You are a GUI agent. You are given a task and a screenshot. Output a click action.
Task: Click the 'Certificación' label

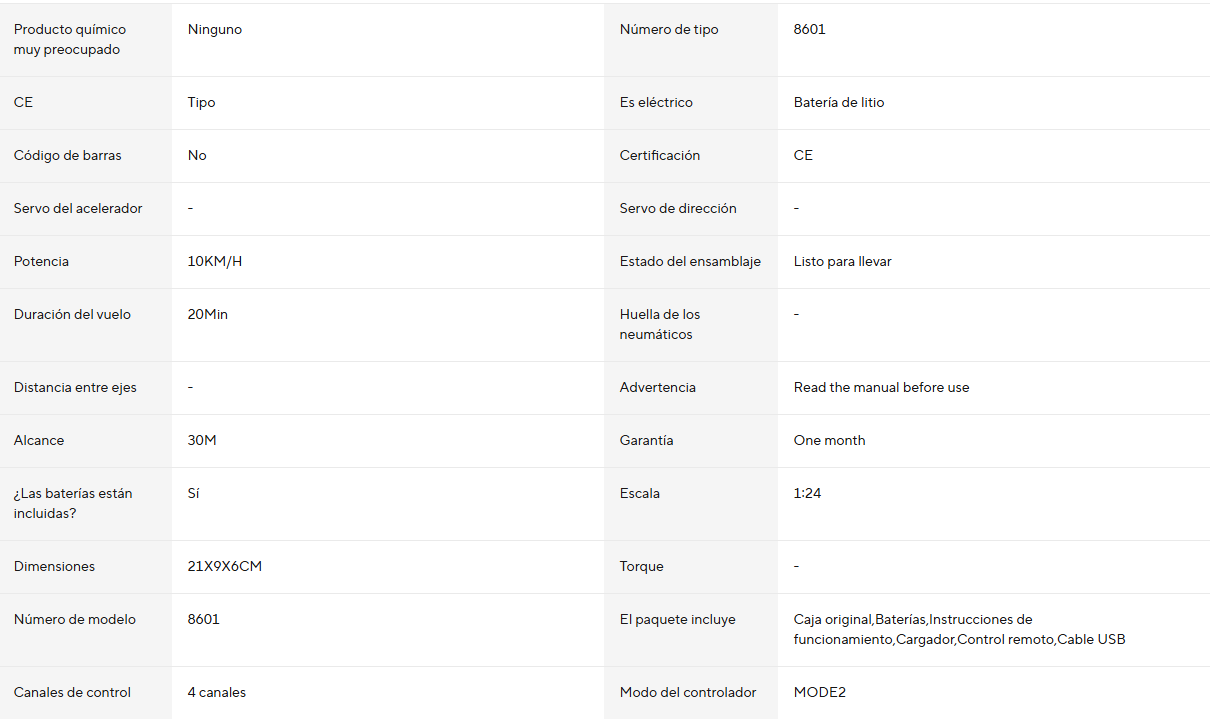[x=659, y=156]
